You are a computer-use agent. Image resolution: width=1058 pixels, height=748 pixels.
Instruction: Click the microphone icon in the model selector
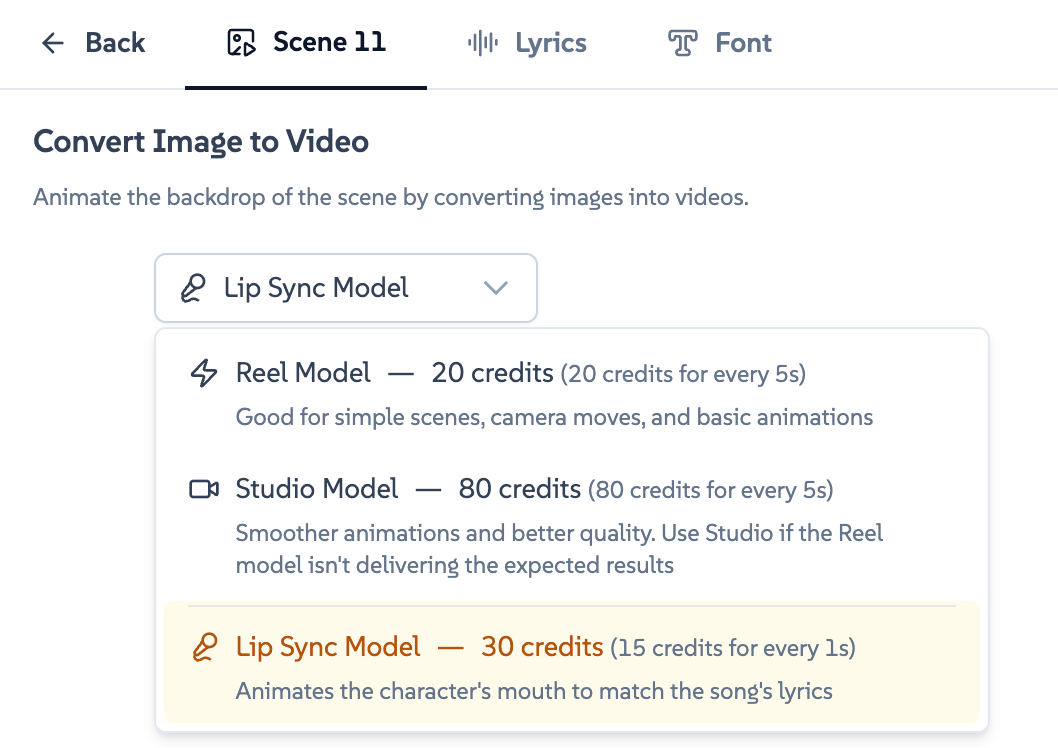(x=191, y=288)
